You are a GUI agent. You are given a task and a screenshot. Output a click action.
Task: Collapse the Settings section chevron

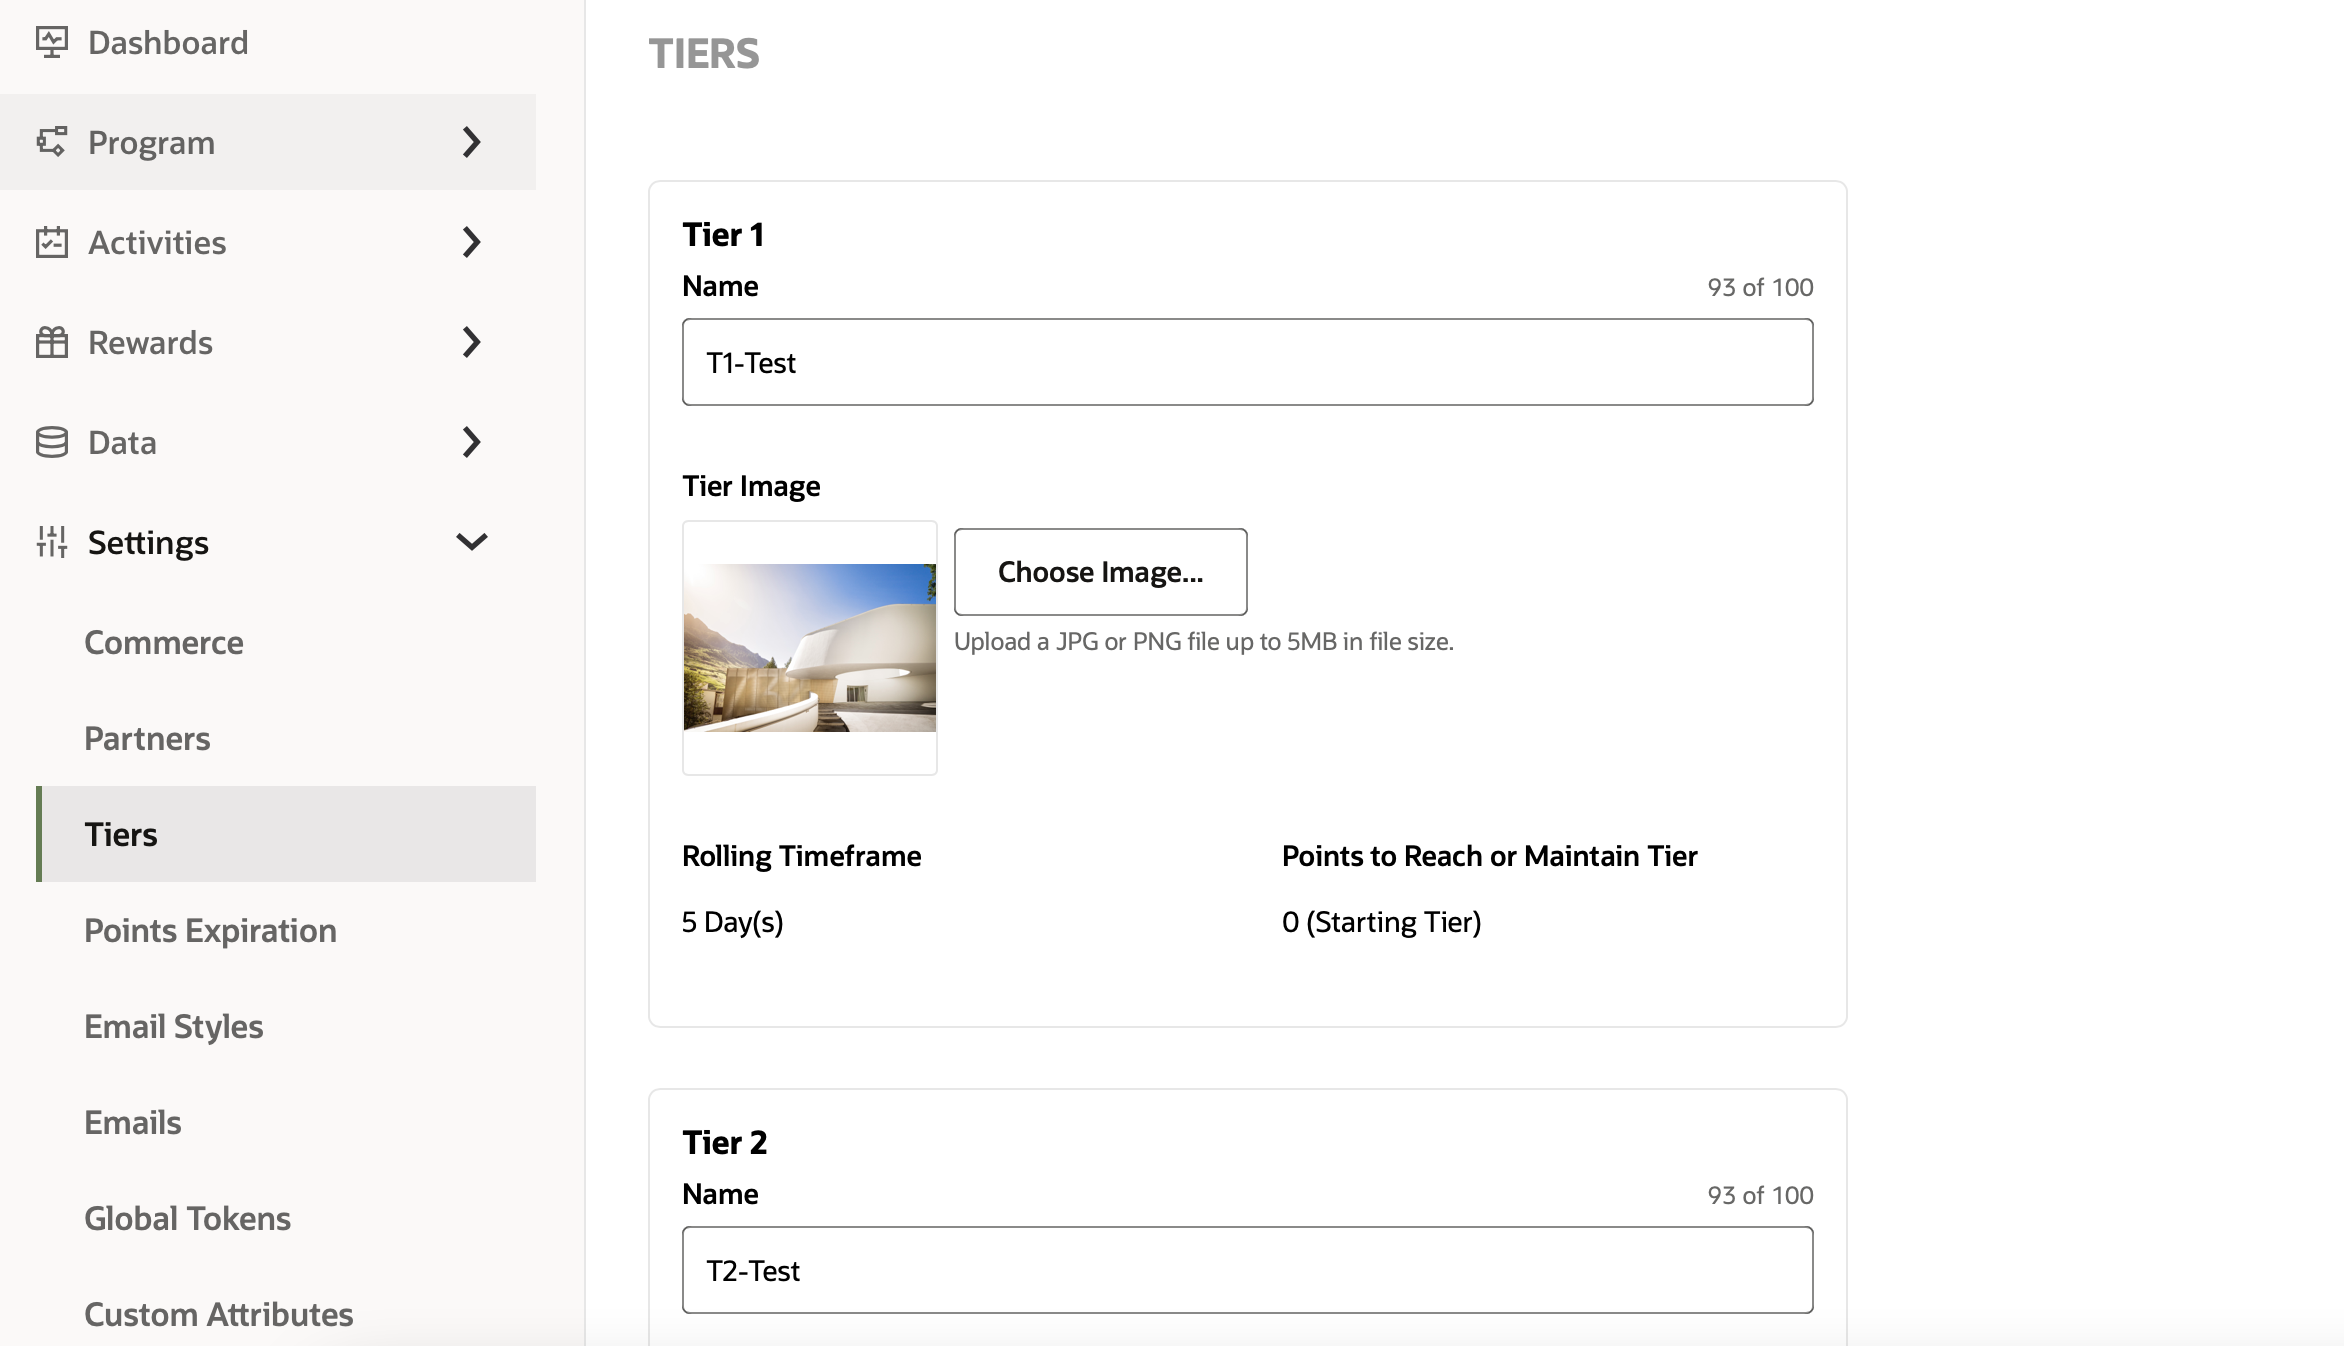[x=472, y=542]
